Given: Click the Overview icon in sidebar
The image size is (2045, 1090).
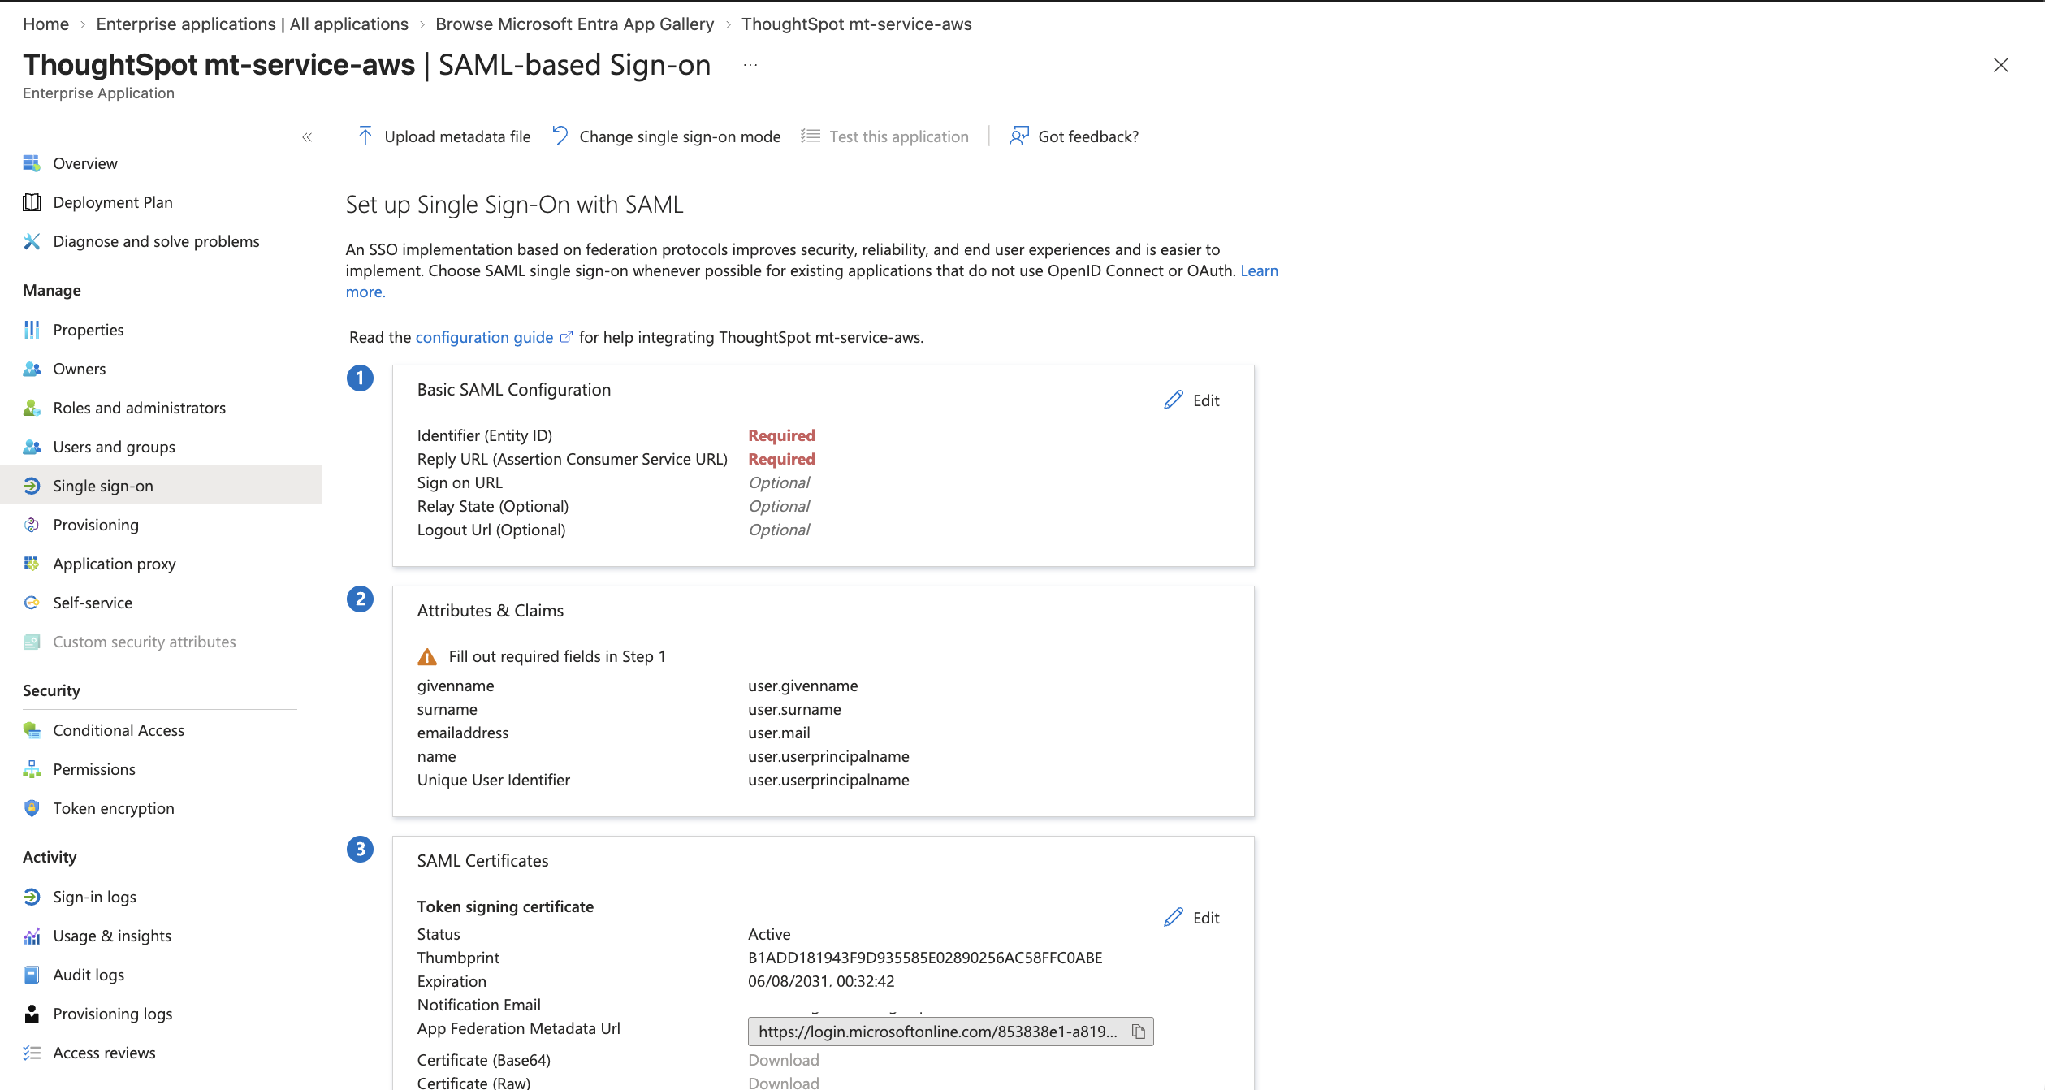Looking at the screenshot, I should pos(32,163).
